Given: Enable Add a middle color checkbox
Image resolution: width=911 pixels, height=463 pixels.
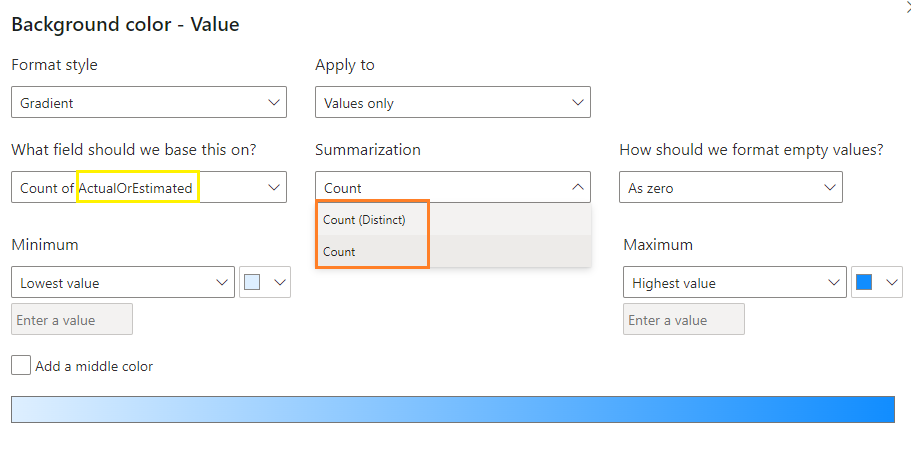Looking at the screenshot, I should click(x=21, y=365).
